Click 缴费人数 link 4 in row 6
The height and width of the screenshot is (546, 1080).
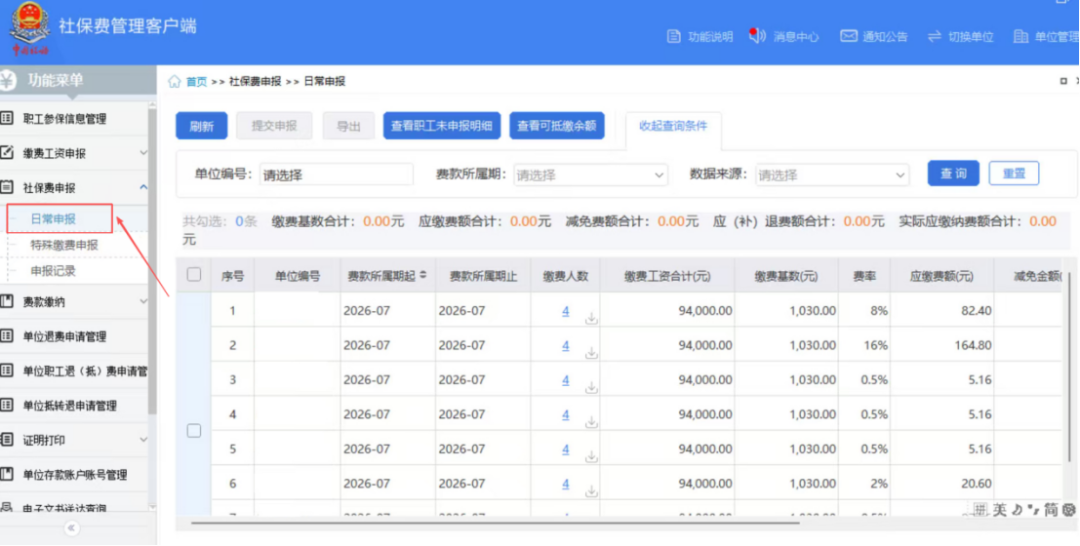click(565, 483)
